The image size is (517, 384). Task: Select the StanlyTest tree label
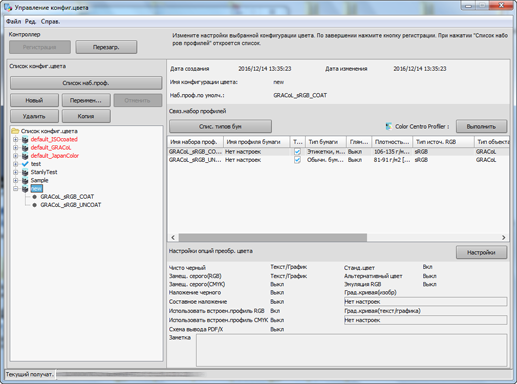click(x=44, y=172)
